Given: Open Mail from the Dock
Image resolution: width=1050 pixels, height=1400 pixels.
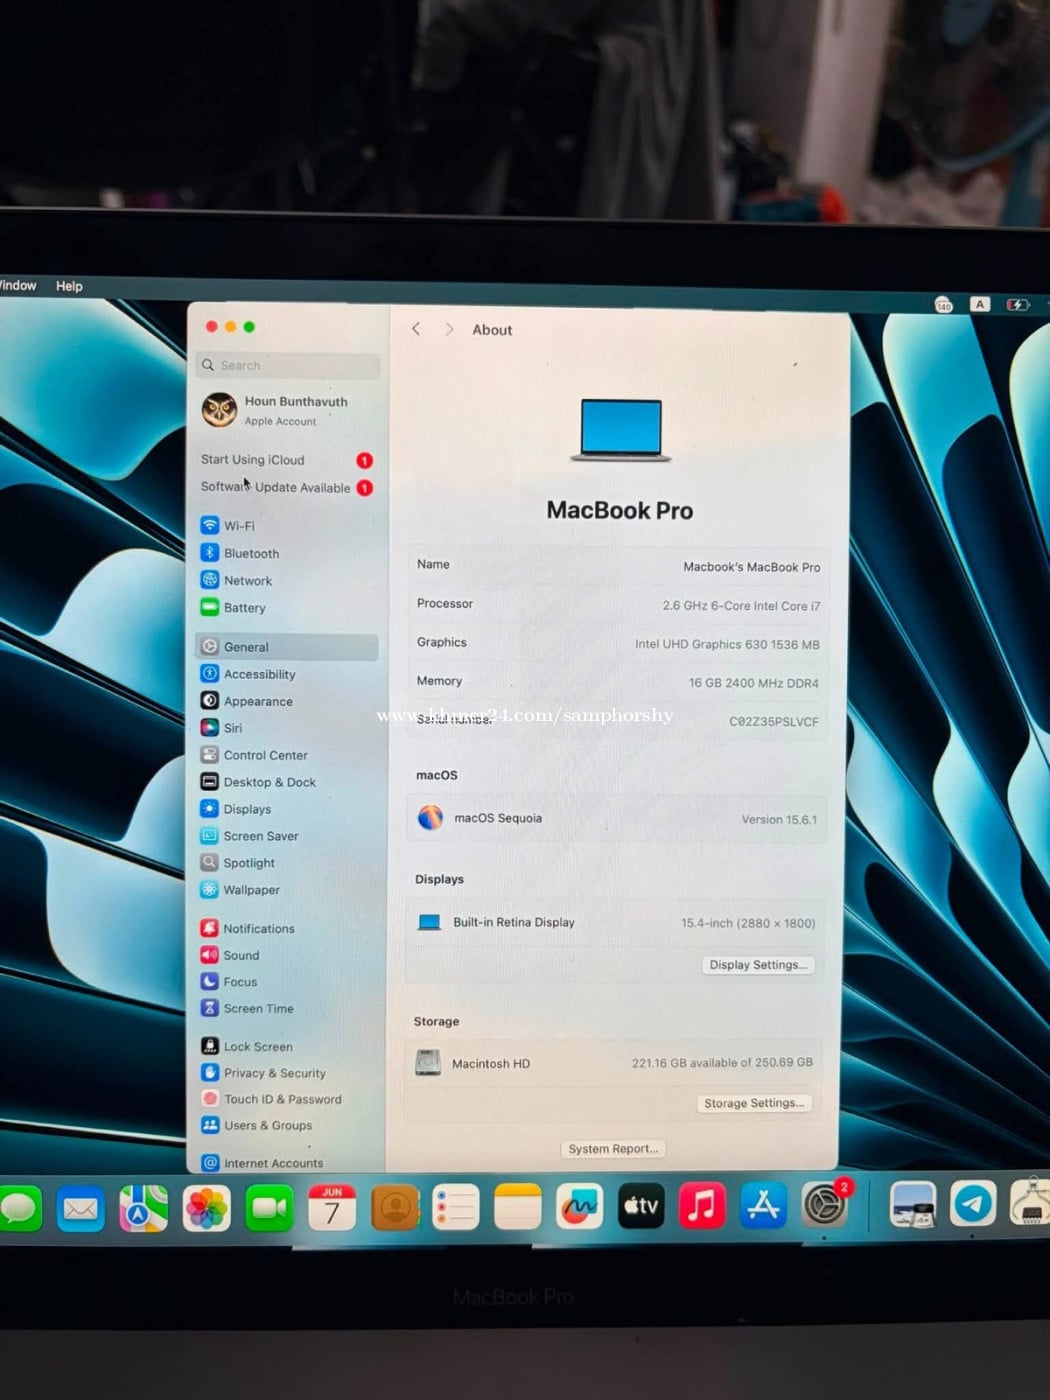Looking at the screenshot, I should pos(80,1209).
